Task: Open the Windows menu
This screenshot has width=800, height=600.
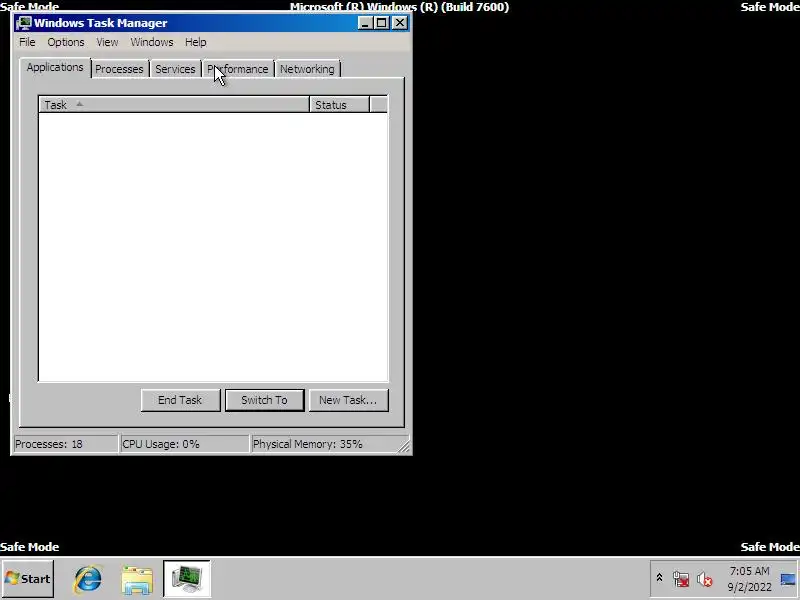Action: click(152, 42)
